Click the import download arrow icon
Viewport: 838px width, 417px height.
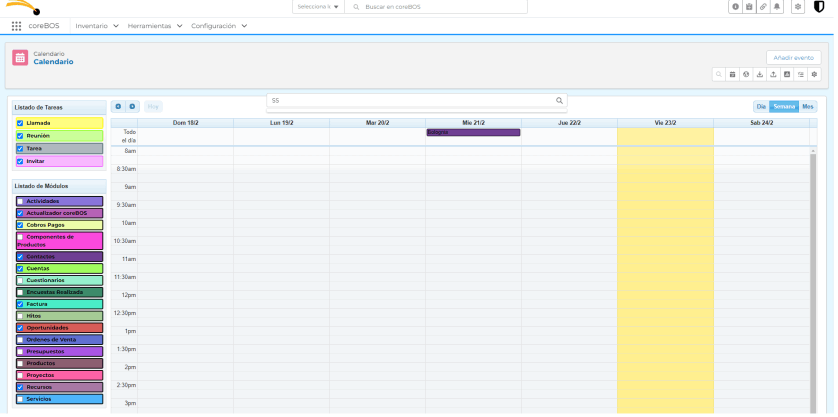[759, 74]
